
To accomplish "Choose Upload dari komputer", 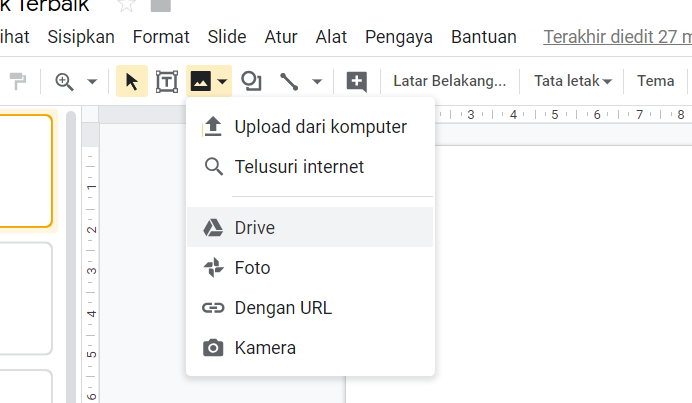I will tap(310, 127).
